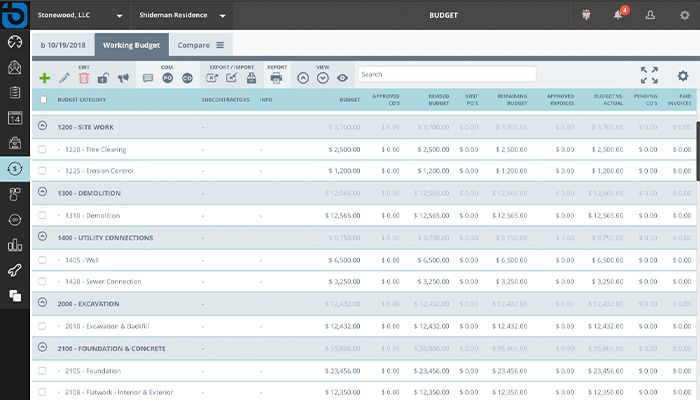Check the 1310 - Demolition row checkbox
Screen dimensions: 700x400
[42, 215]
